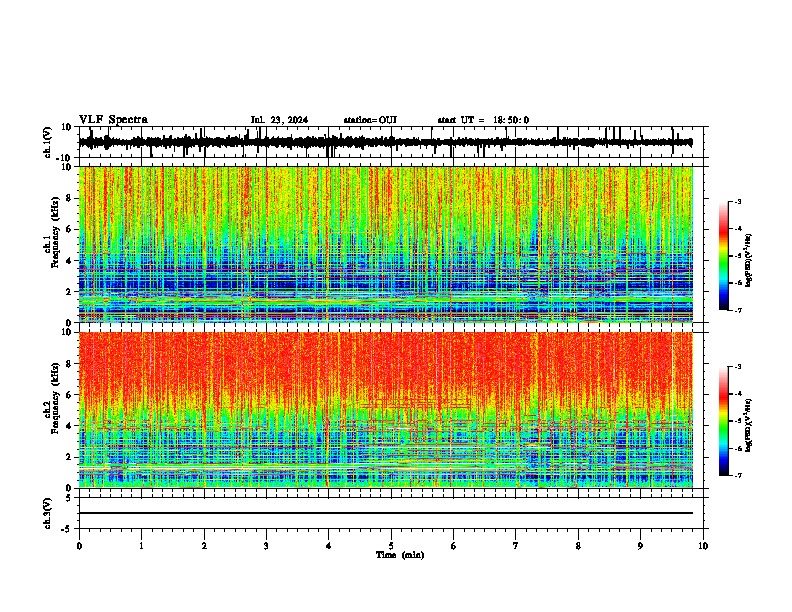This screenshot has width=792, height=612.
Task: Click the ch.1 voltage waveform trace
Action: pyautogui.click(x=385, y=142)
